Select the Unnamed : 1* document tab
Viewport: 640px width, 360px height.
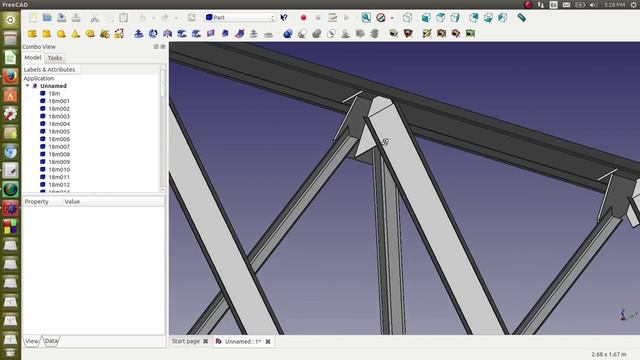[x=242, y=341]
